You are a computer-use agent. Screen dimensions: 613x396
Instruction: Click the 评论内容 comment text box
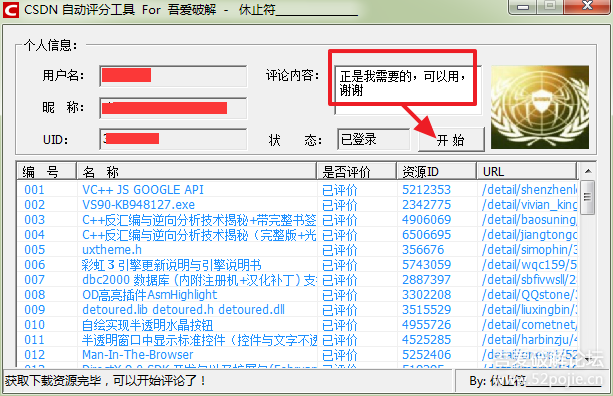point(408,90)
